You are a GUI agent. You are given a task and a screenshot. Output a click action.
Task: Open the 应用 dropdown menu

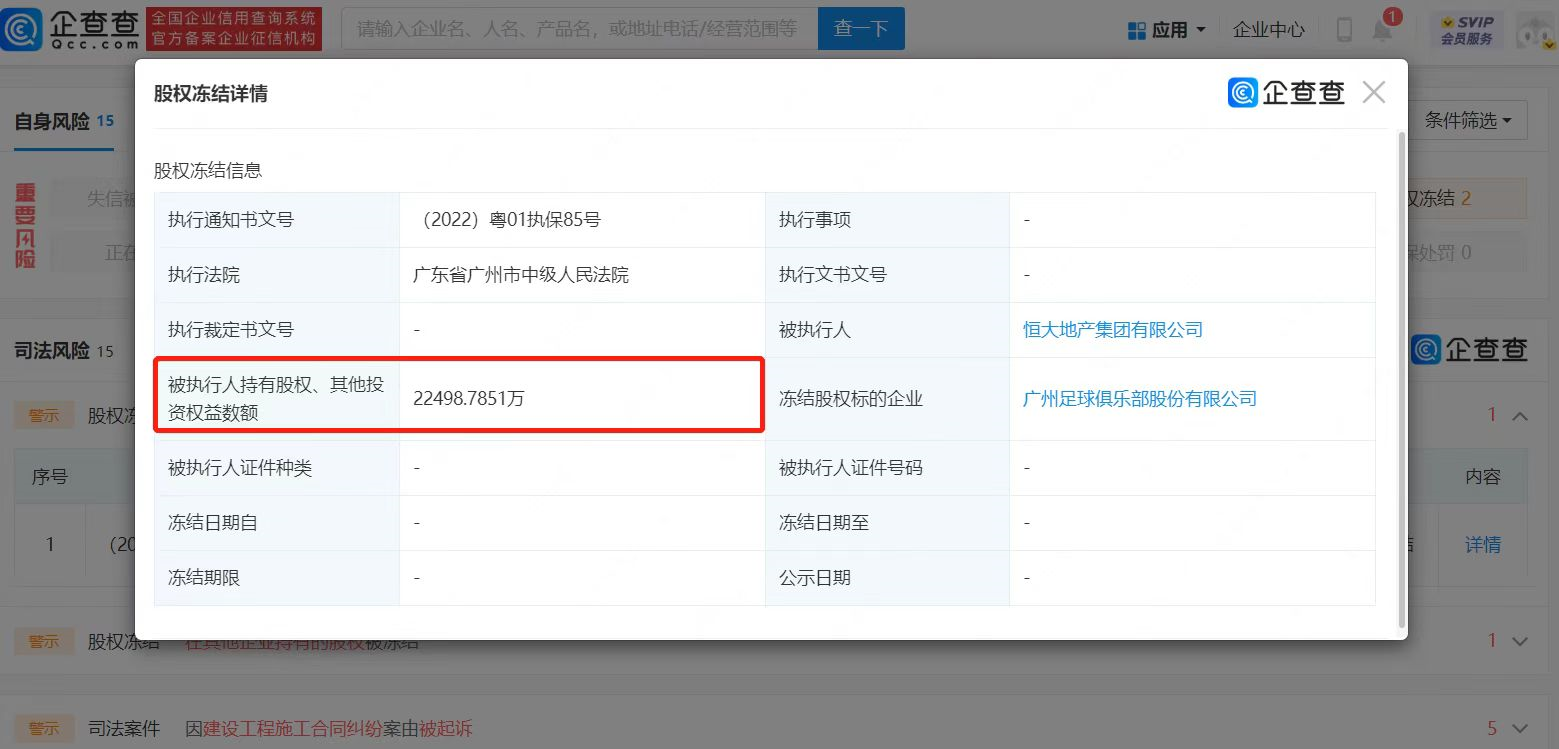[x=1167, y=30]
